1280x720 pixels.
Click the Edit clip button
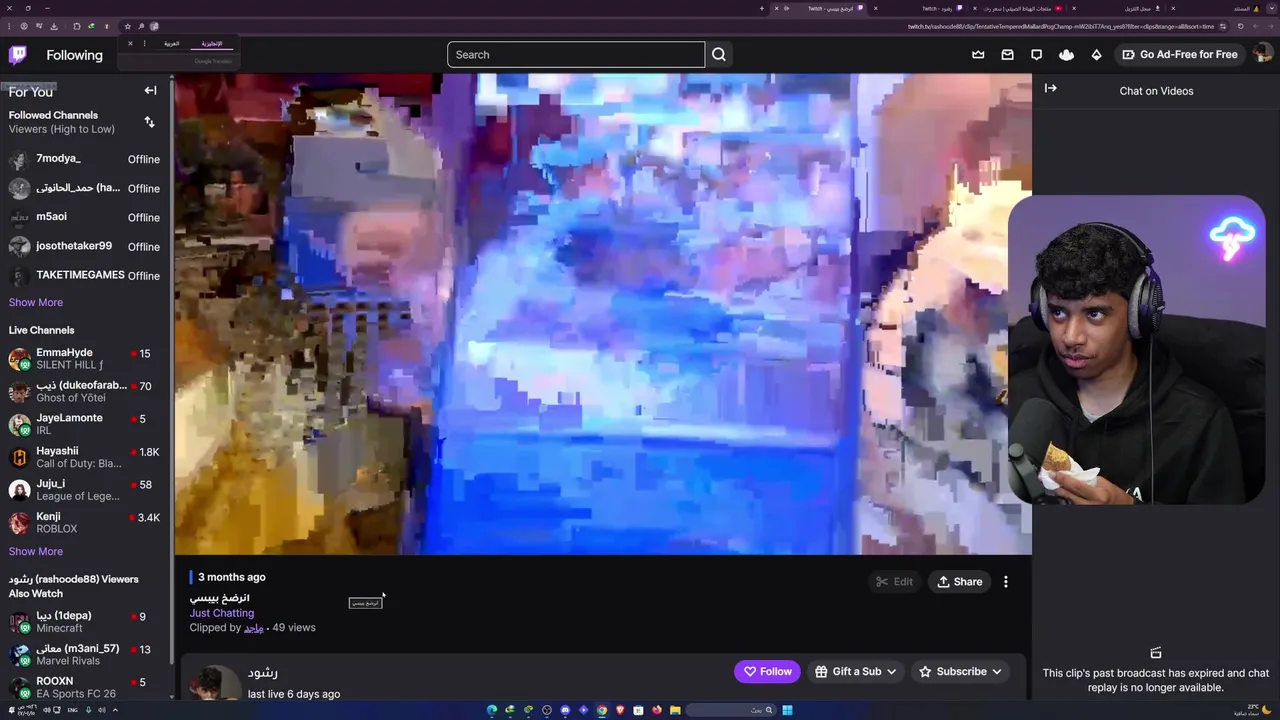(x=894, y=582)
